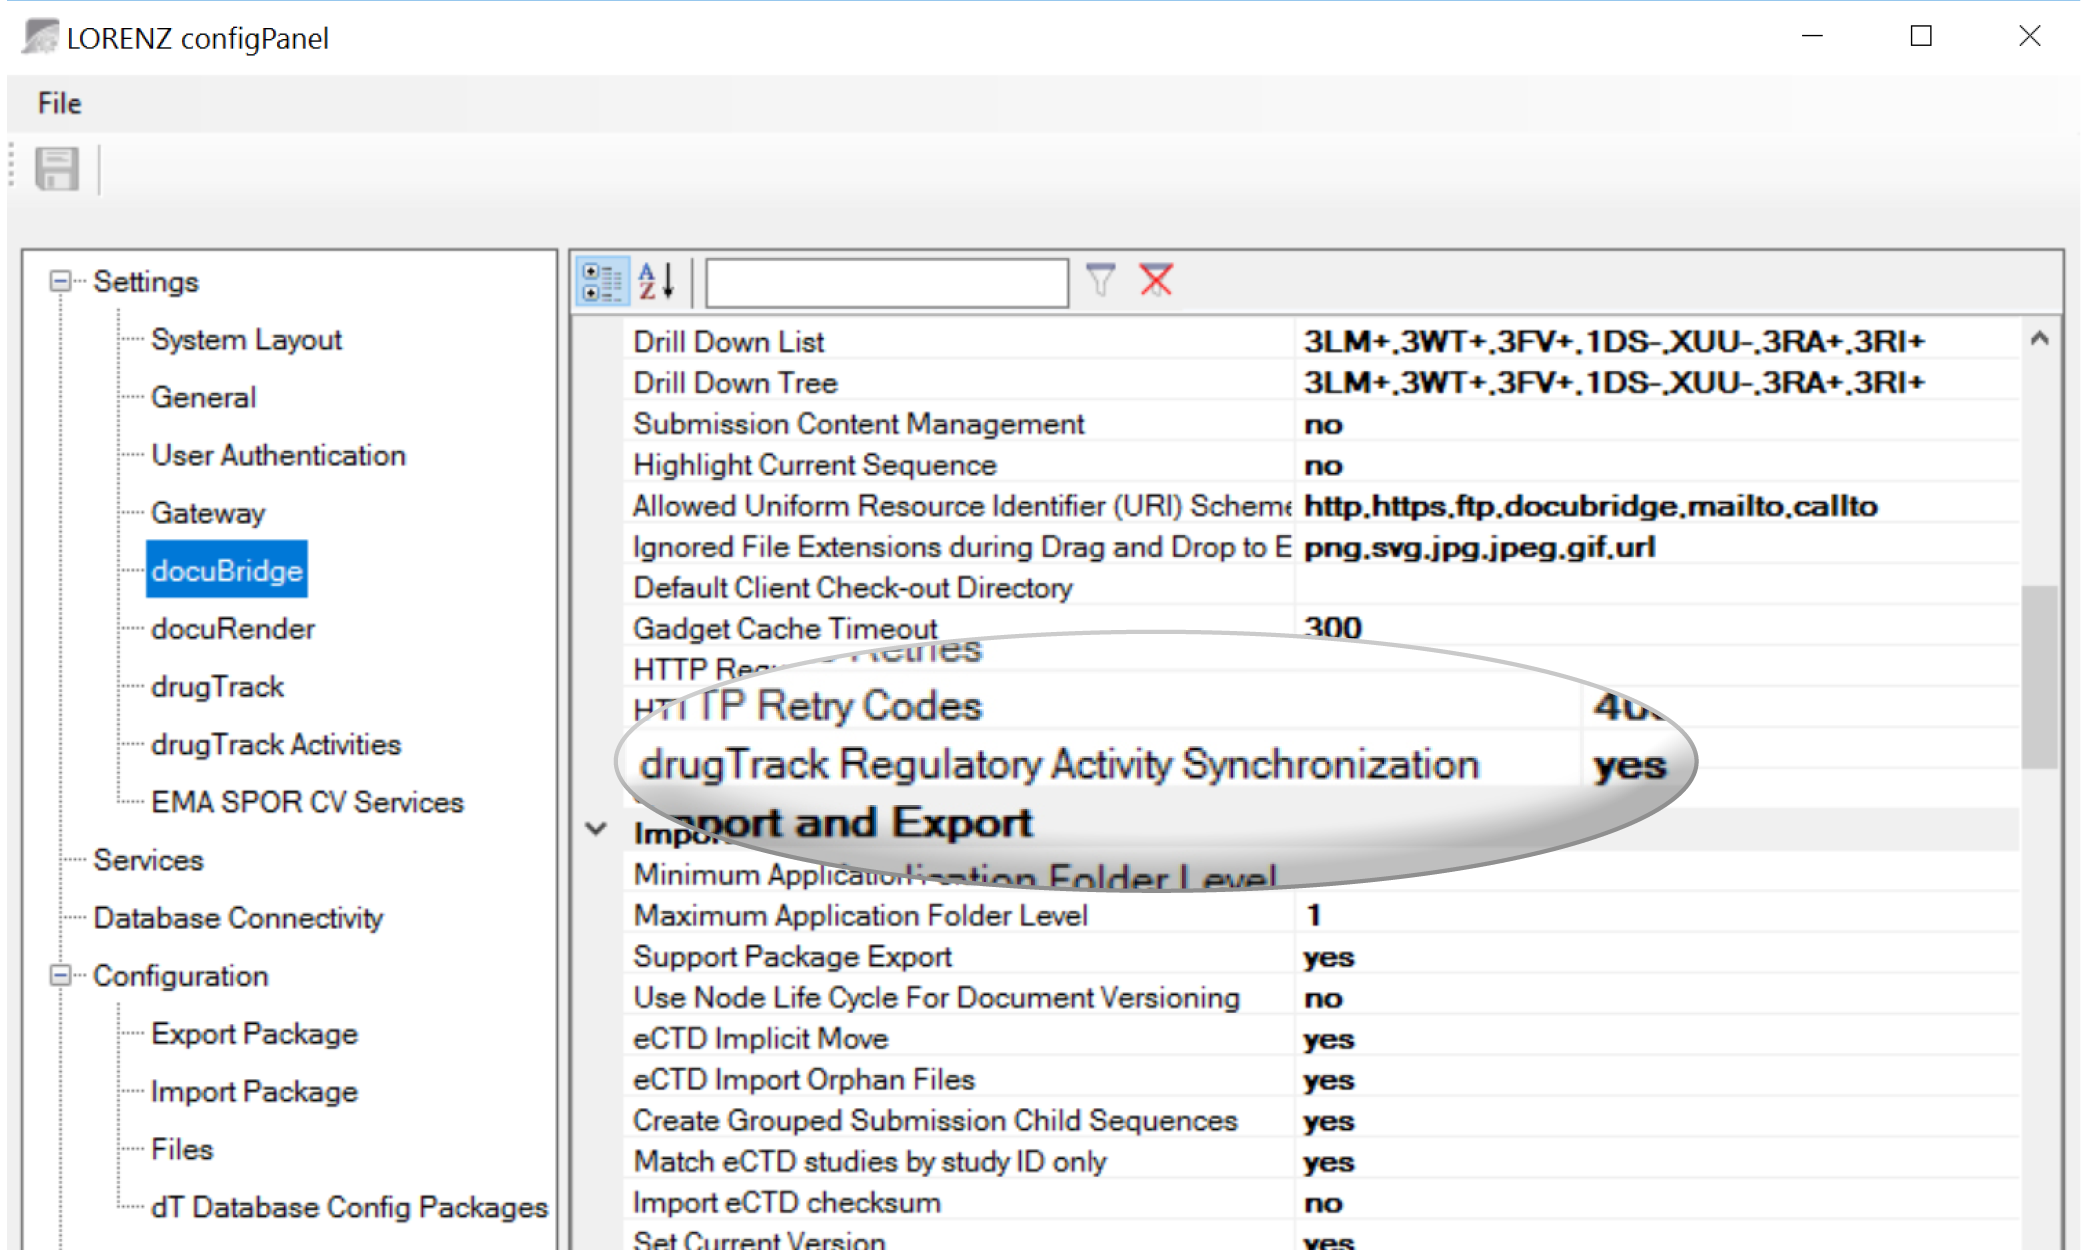The height and width of the screenshot is (1250, 2083).
Task: Switch property grid to categorized view
Action: pos(602,281)
